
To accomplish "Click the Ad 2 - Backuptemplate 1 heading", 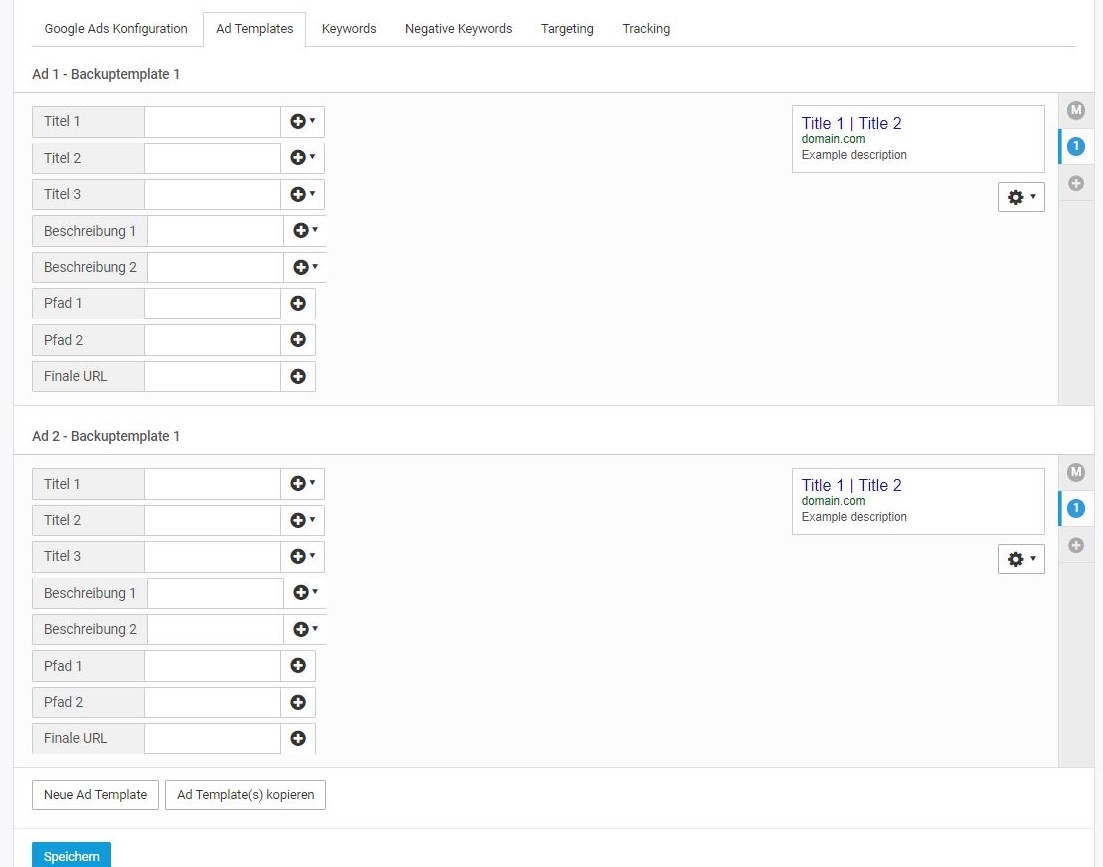I will click(x=106, y=436).
